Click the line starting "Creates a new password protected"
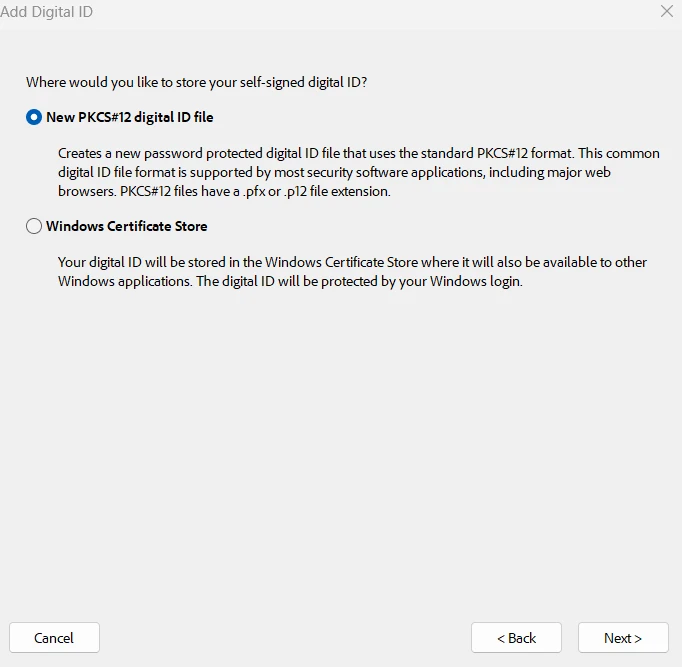The width and height of the screenshot is (682, 667). coord(358,153)
